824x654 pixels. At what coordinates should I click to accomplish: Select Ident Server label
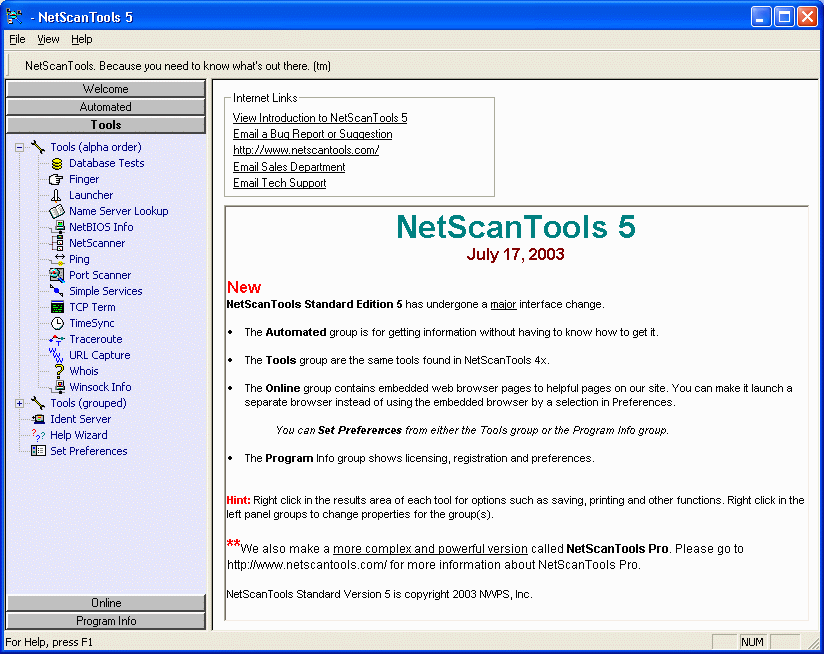coord(80,419)
